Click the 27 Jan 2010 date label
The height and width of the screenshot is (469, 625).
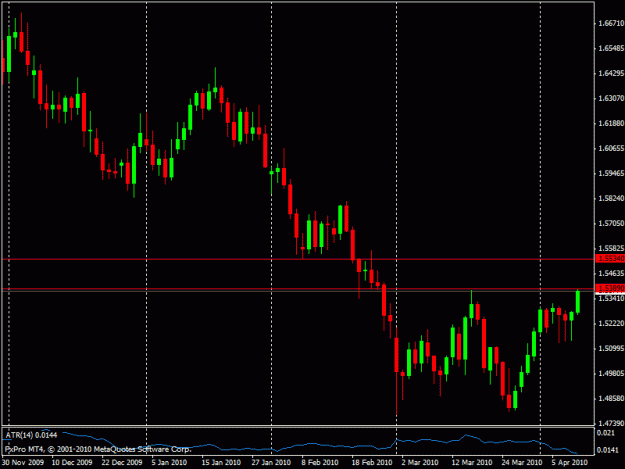[271, 463]
